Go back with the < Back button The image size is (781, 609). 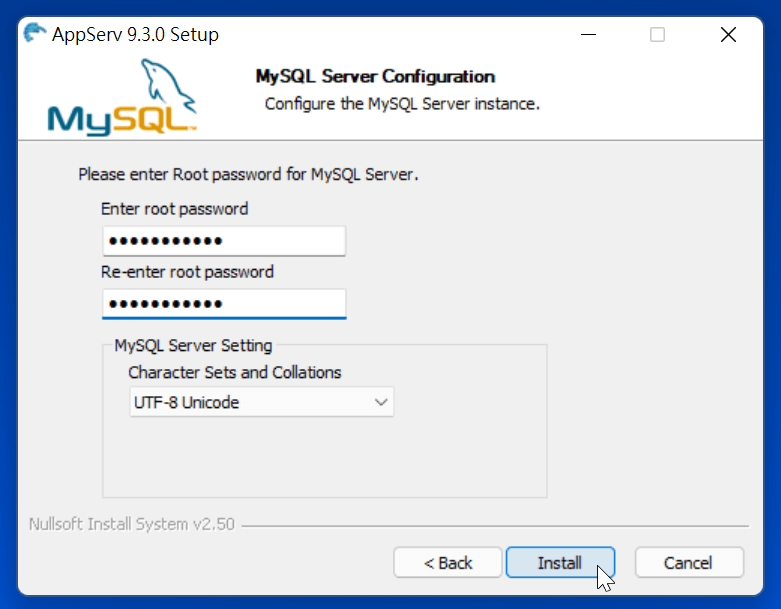(447, 563)
